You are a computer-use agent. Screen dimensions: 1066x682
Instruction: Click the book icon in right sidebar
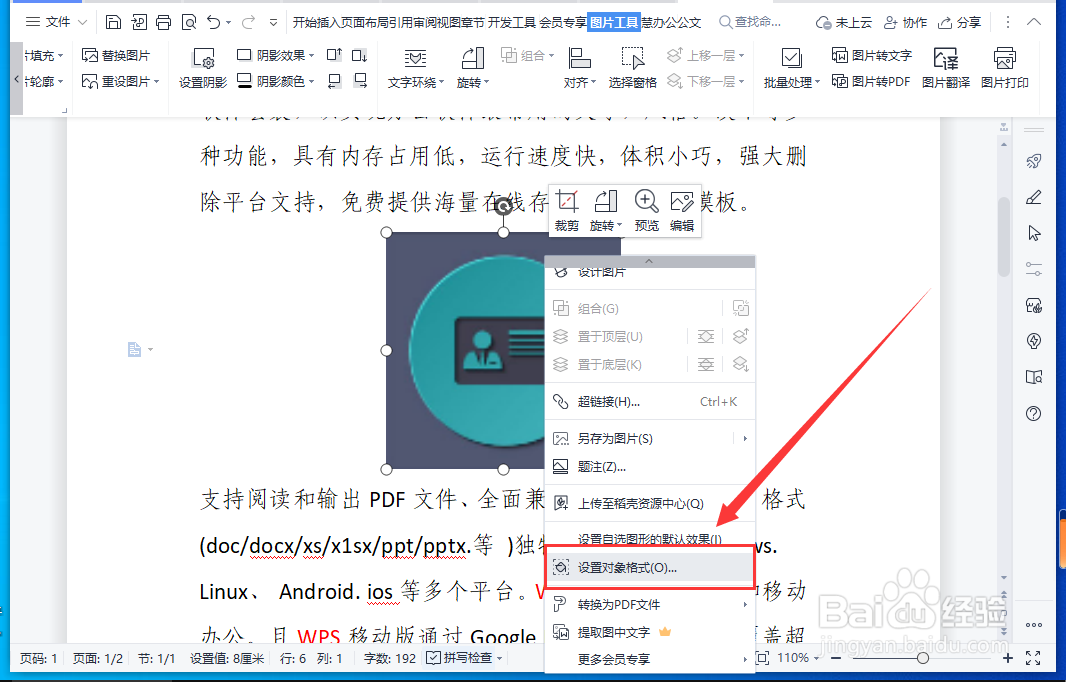(x=1033, y=377)
